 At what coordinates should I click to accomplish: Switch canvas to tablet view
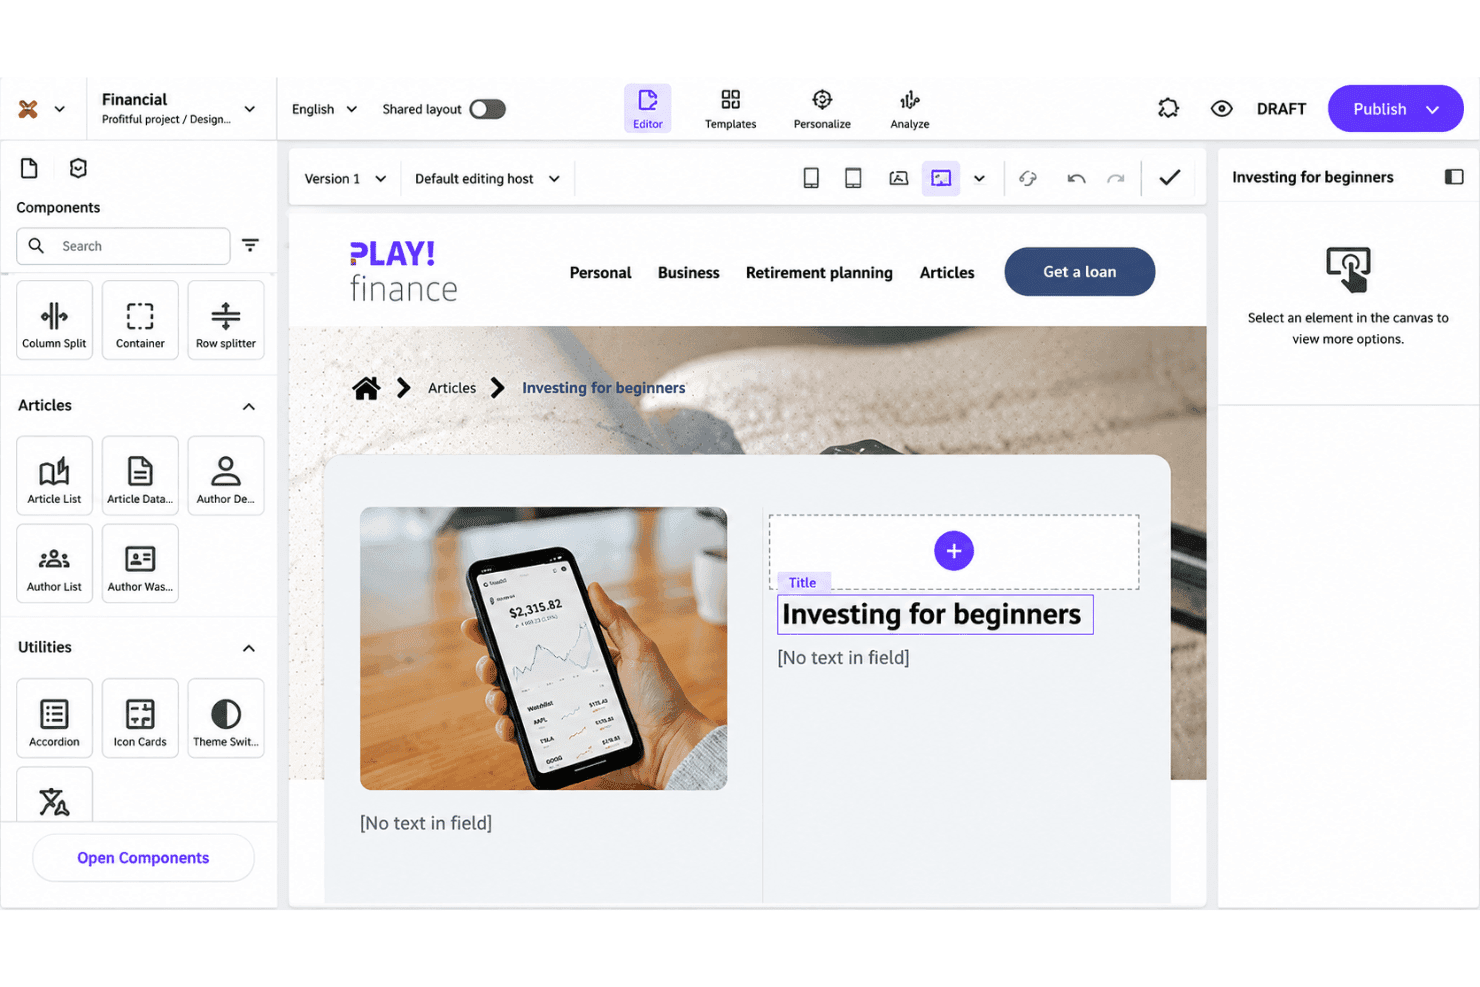(853, 178)
